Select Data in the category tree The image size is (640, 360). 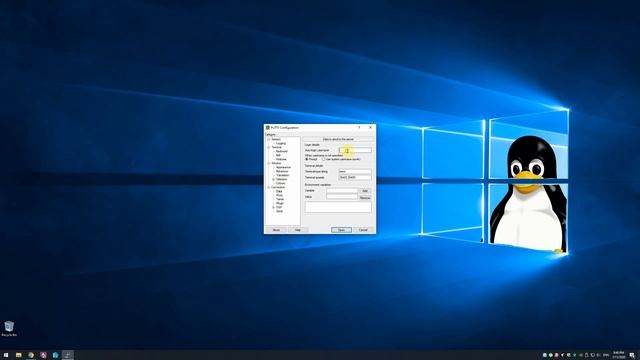click(x=279, y=191)
